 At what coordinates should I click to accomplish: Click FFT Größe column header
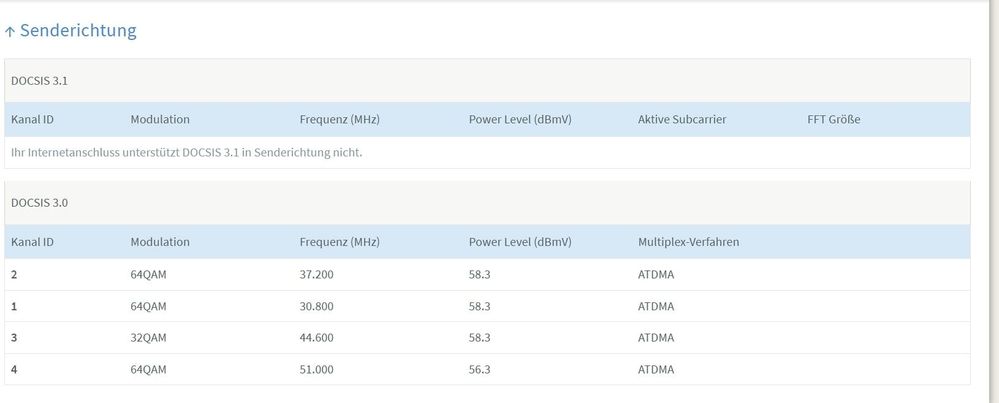[x=833, y=120]
